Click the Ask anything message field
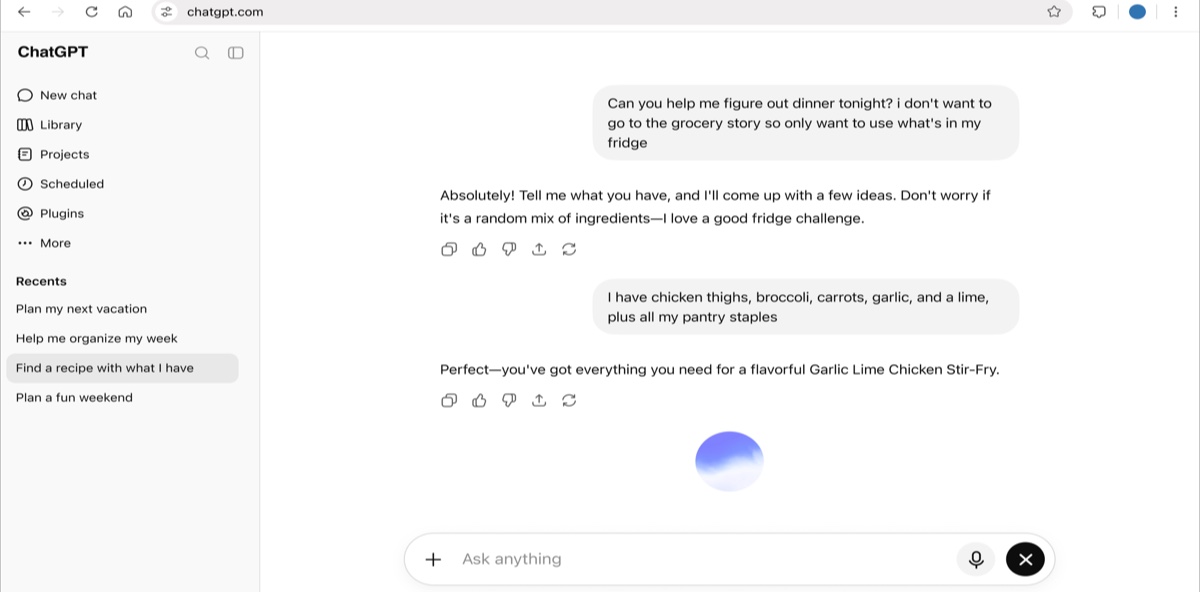The image size is (1200, 592). [700, 559]
